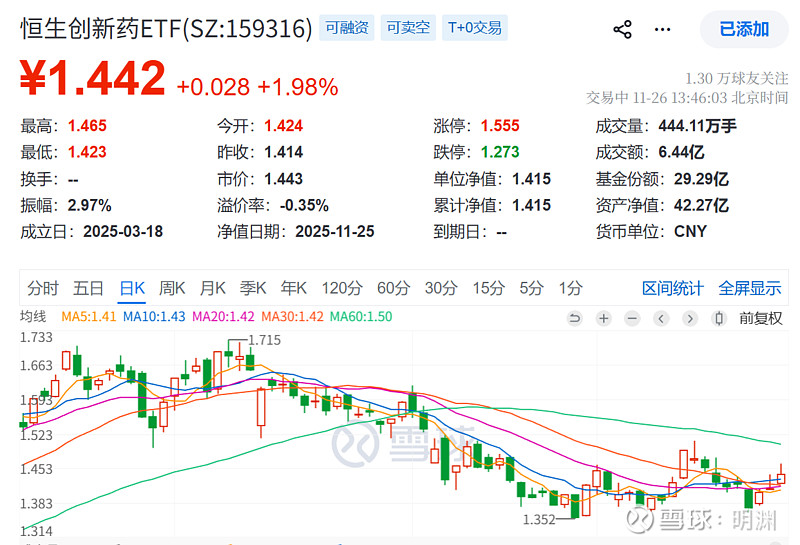
Task: Switch to the 1分 chart interval
Action: pos(570,288)
